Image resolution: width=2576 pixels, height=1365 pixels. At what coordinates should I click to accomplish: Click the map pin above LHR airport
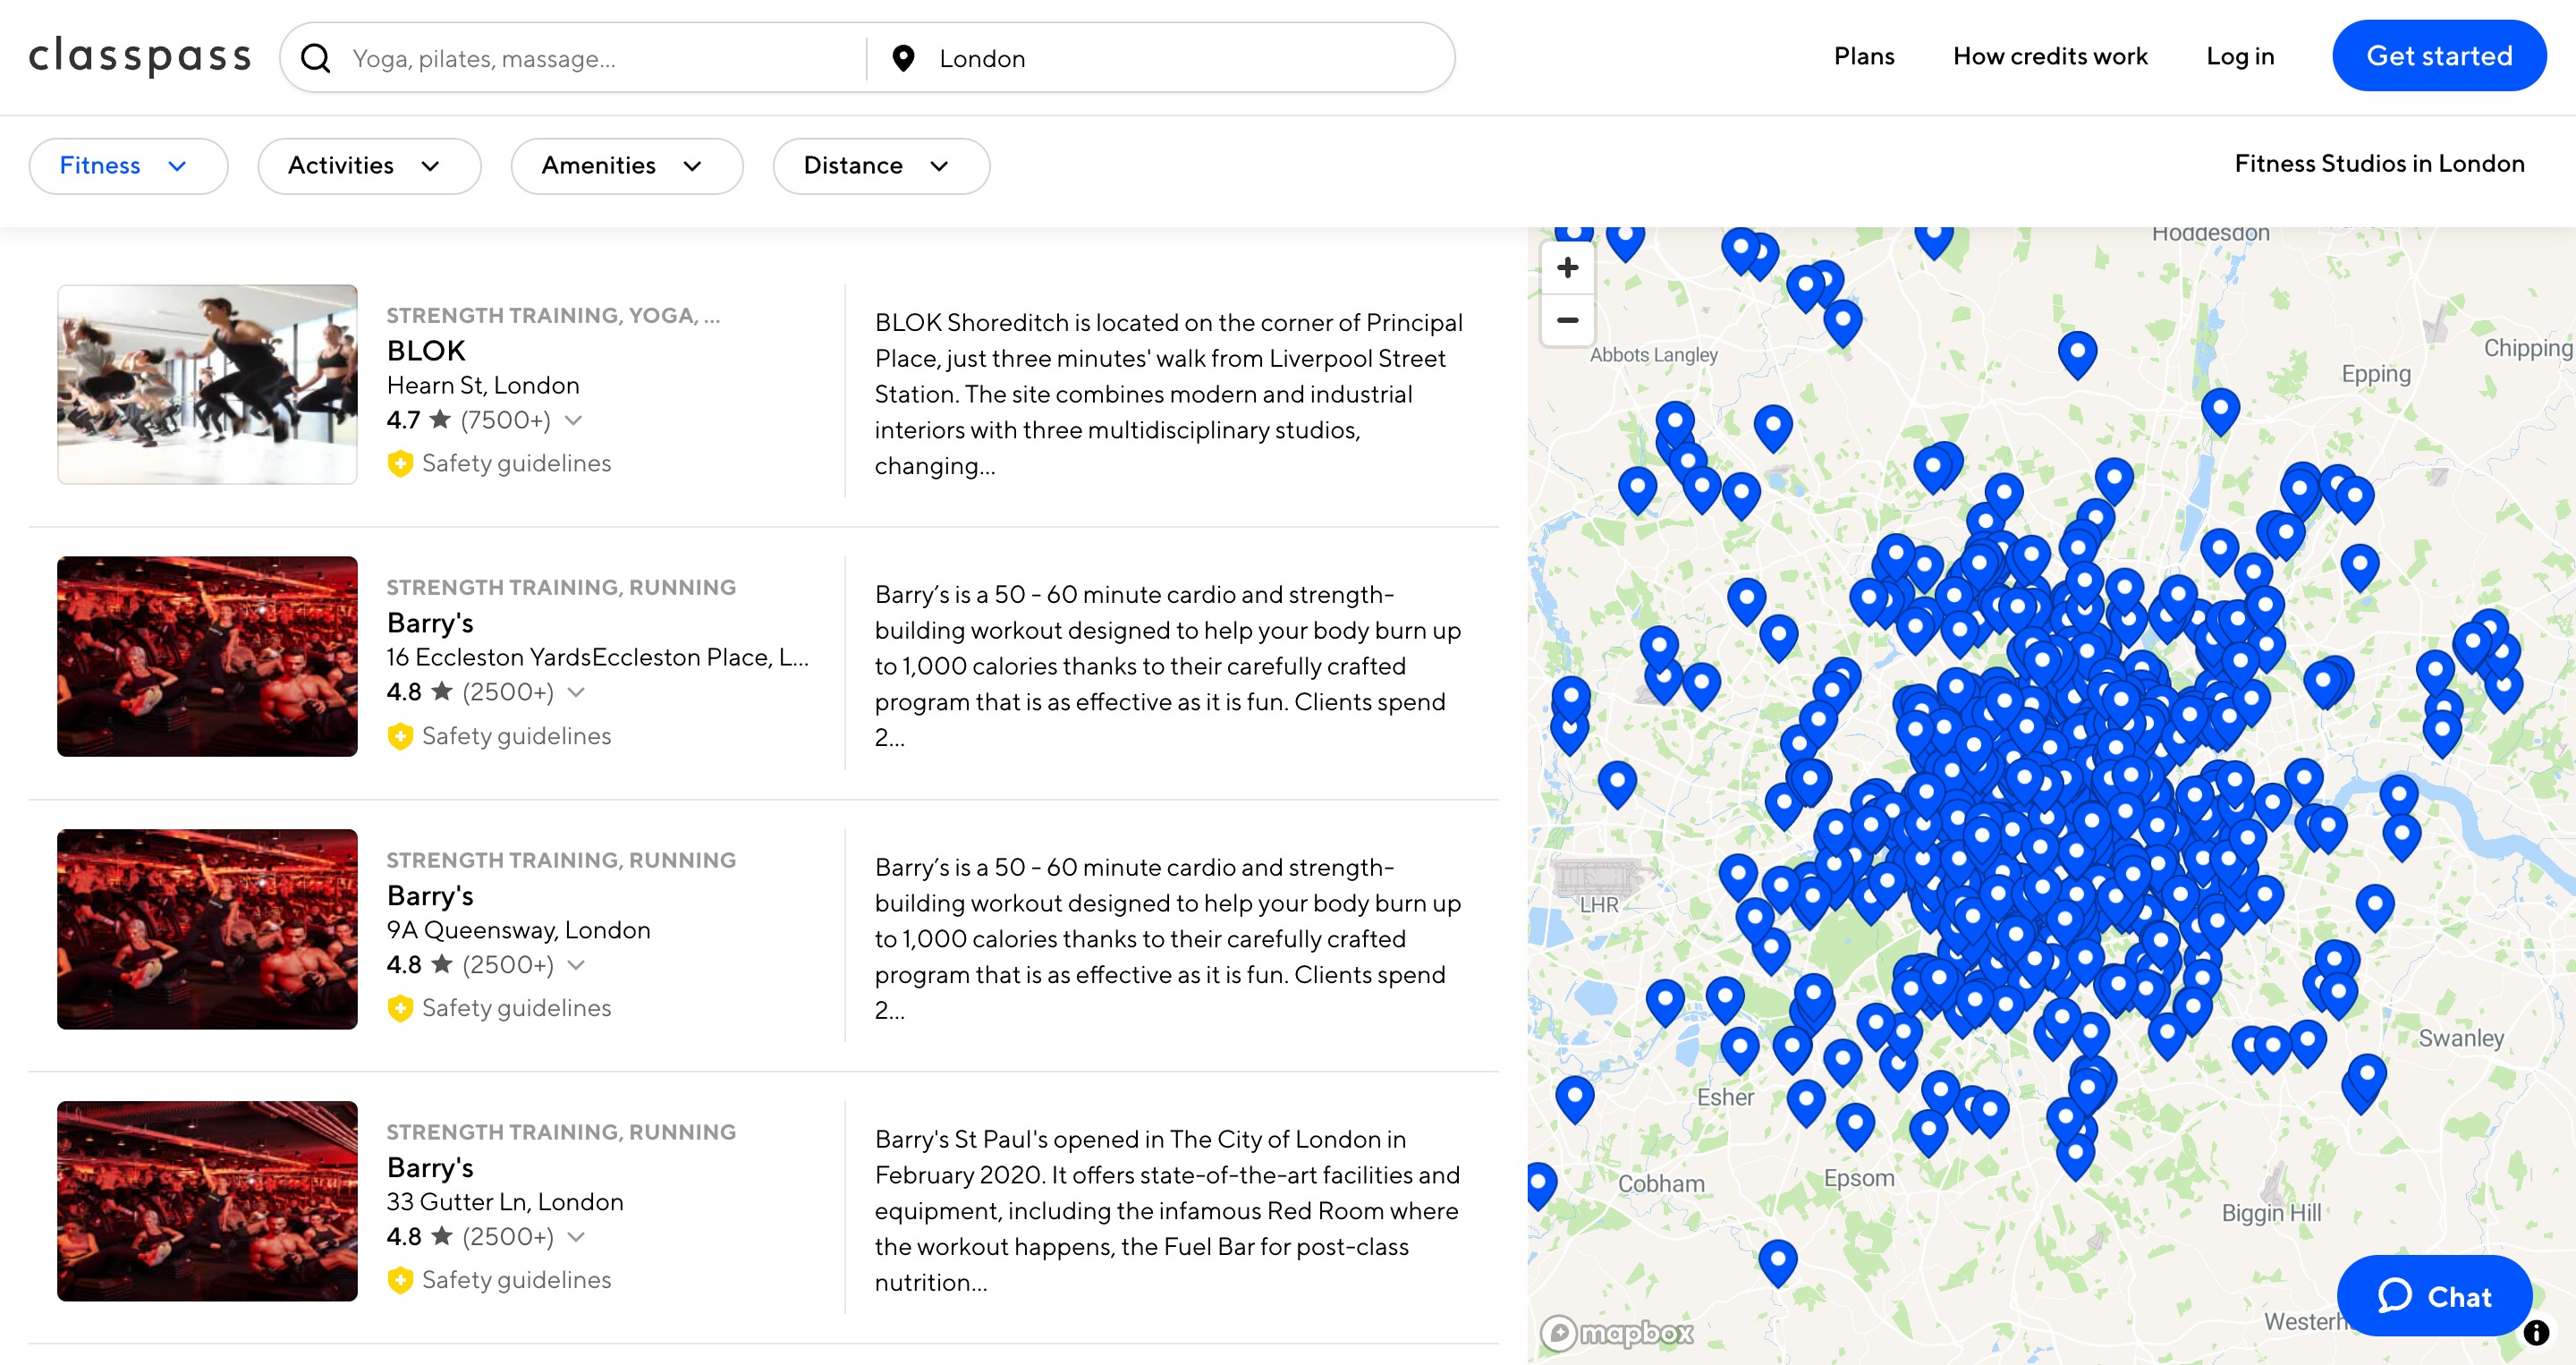tap(1616, 780)
